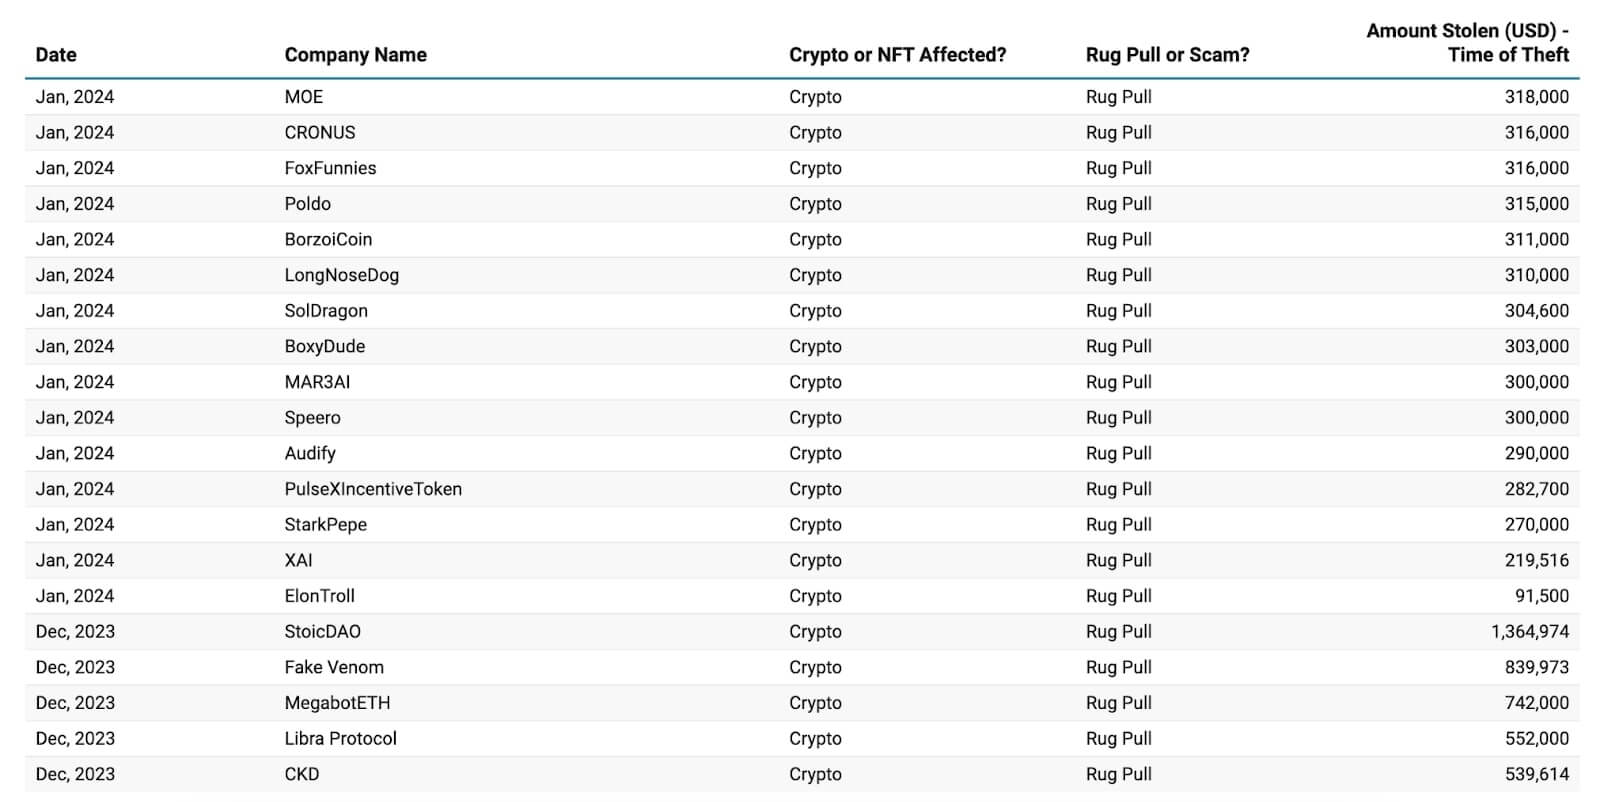The width and height of the screenshot is (1600, 802).
Task: Select the Fake Venom company name cell
Action: 334,668
